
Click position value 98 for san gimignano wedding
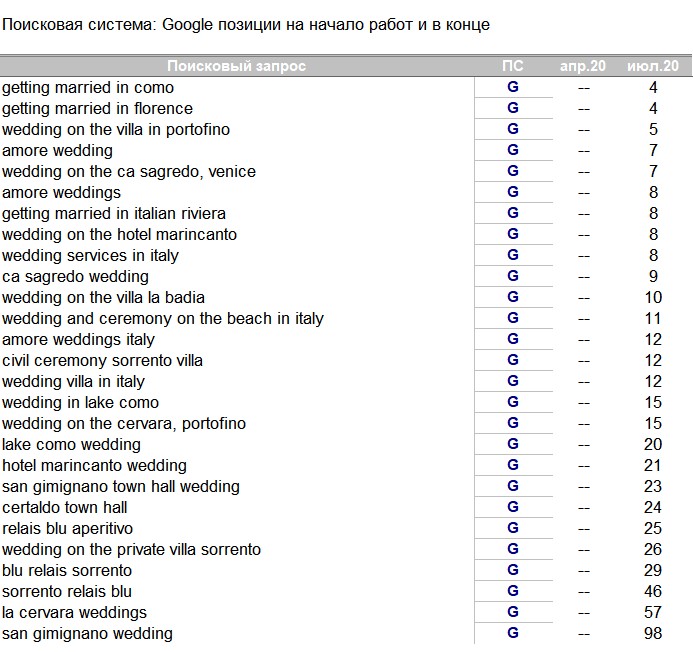click(x=653, y=633)
